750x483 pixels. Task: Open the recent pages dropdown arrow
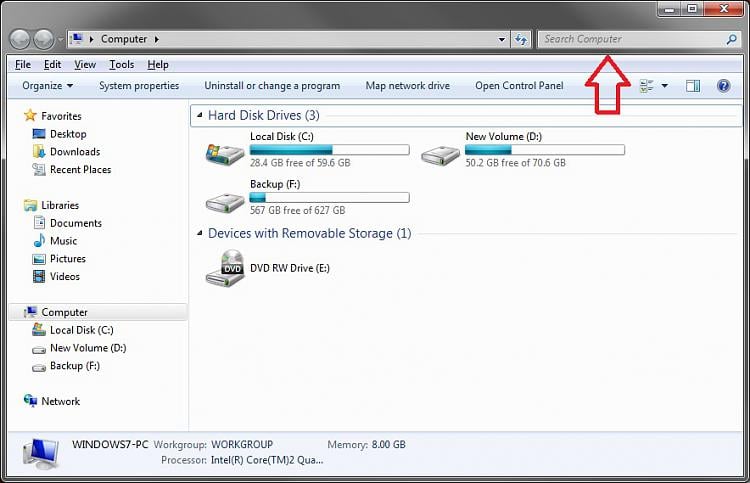coord(60,40)
